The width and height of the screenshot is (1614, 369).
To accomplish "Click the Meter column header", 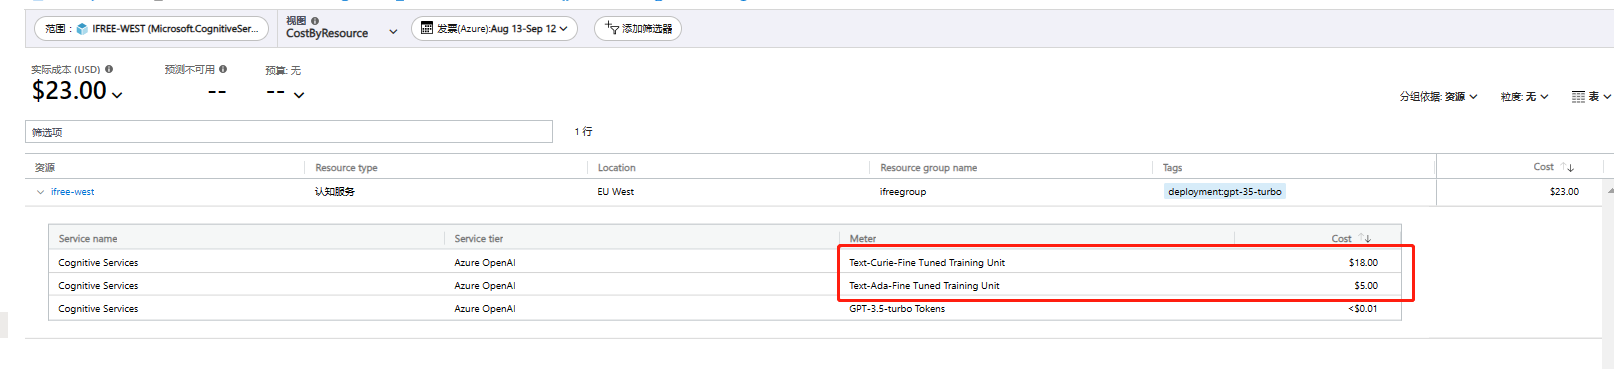I will click(863, 239).
